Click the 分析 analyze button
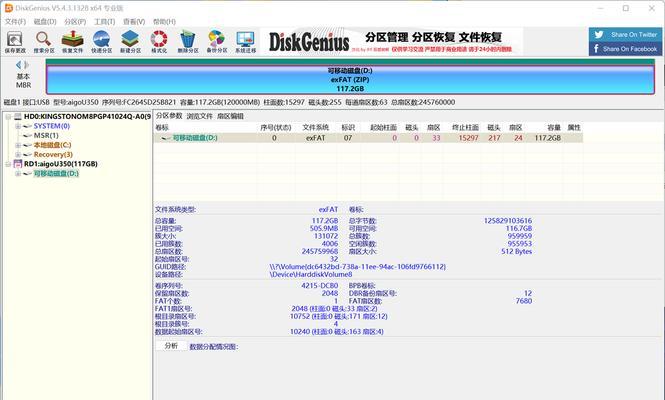Image resolution: width=665 pixels, height=400 pixels. pos(171,346)
